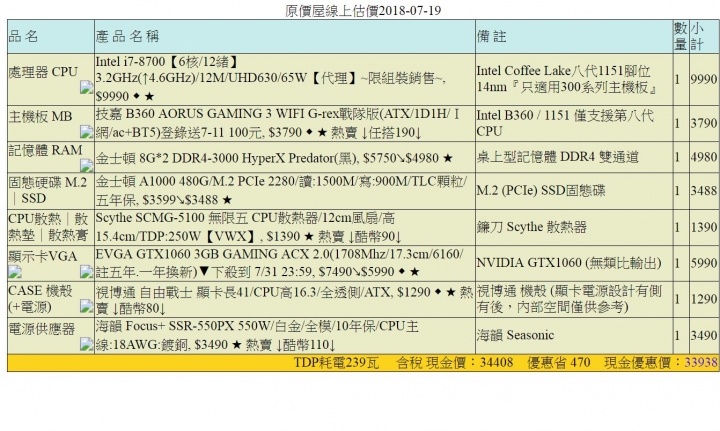Click the 含稅 現金價:34408 total
Image resolution: width=720 pixels, height=431 pixels.
(x=455, y=362)
